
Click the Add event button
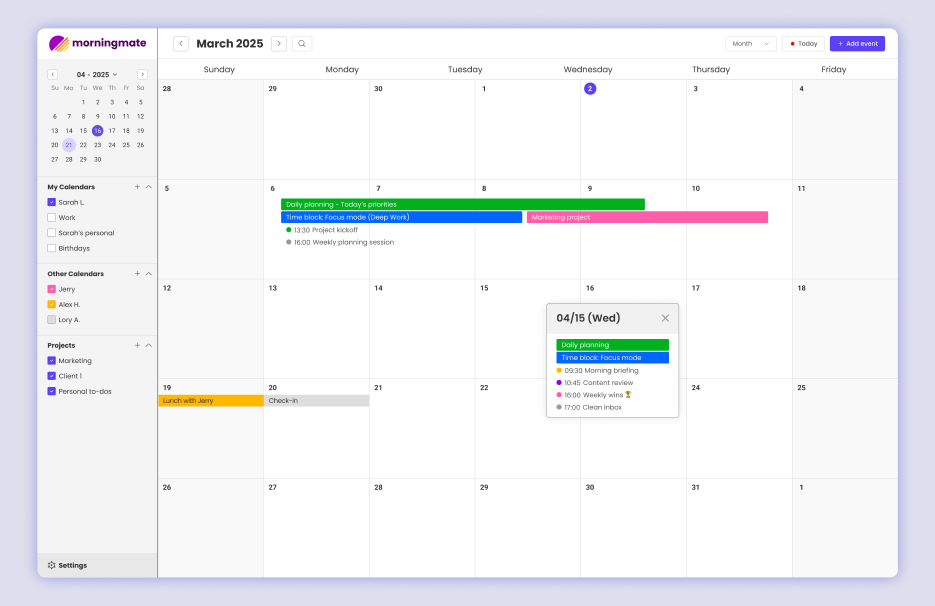tap(857, 44)
